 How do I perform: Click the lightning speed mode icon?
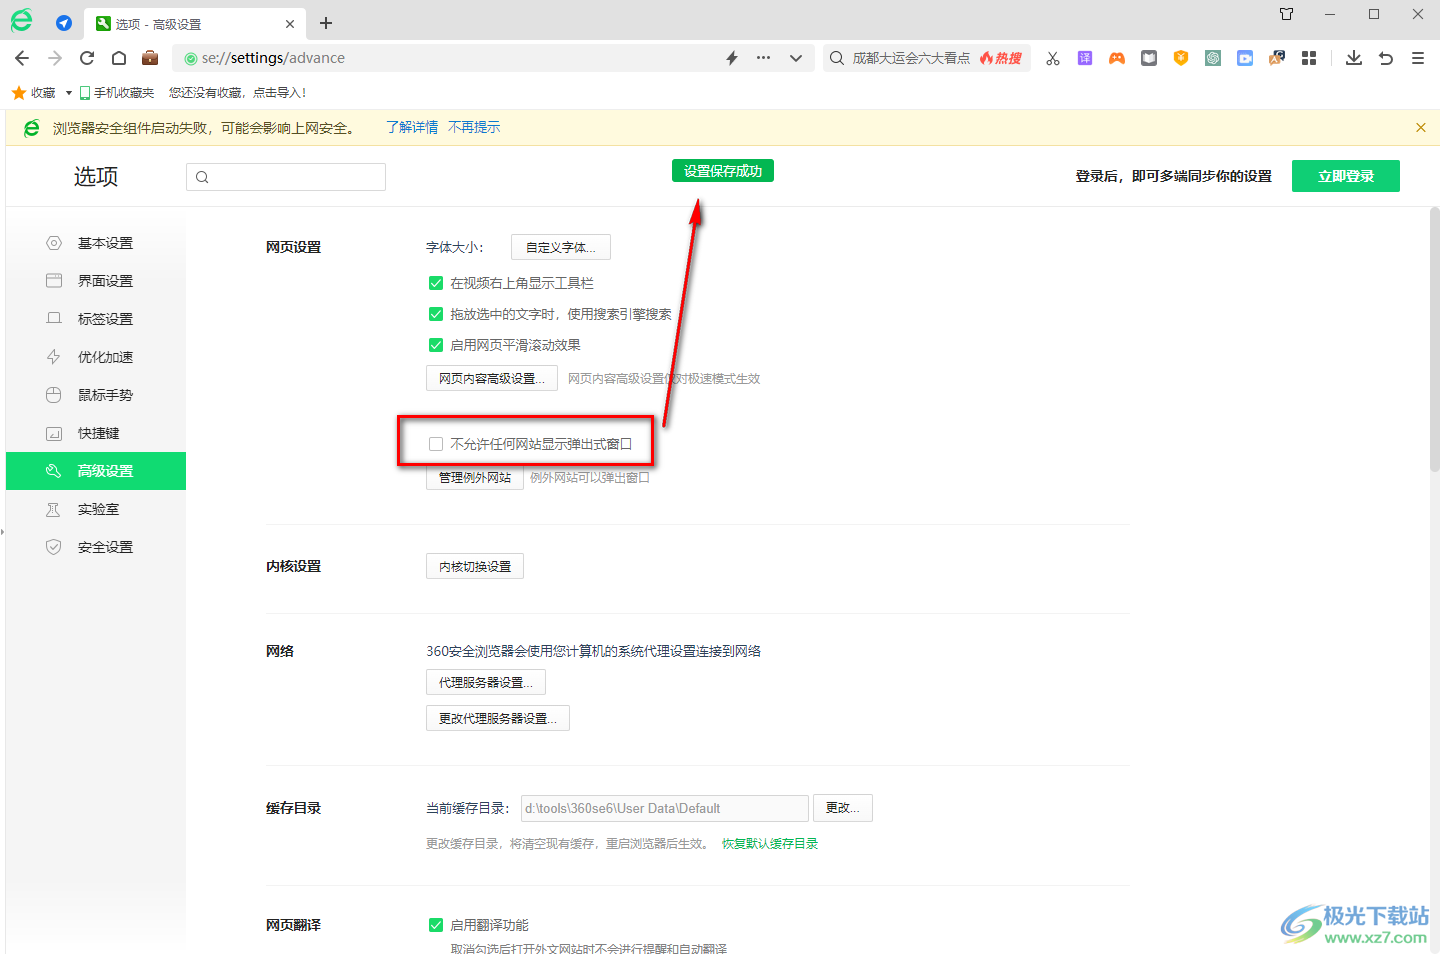tap(732, 58)
